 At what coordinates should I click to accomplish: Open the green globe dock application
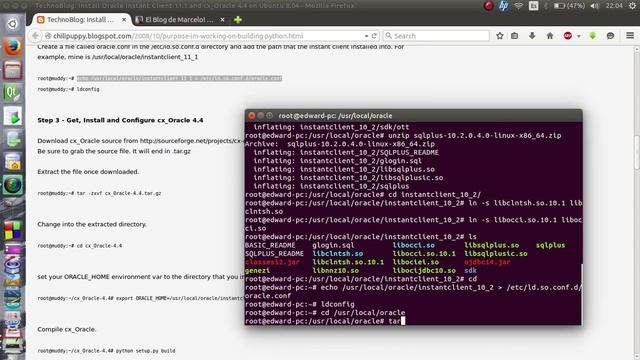click(12, 185)
